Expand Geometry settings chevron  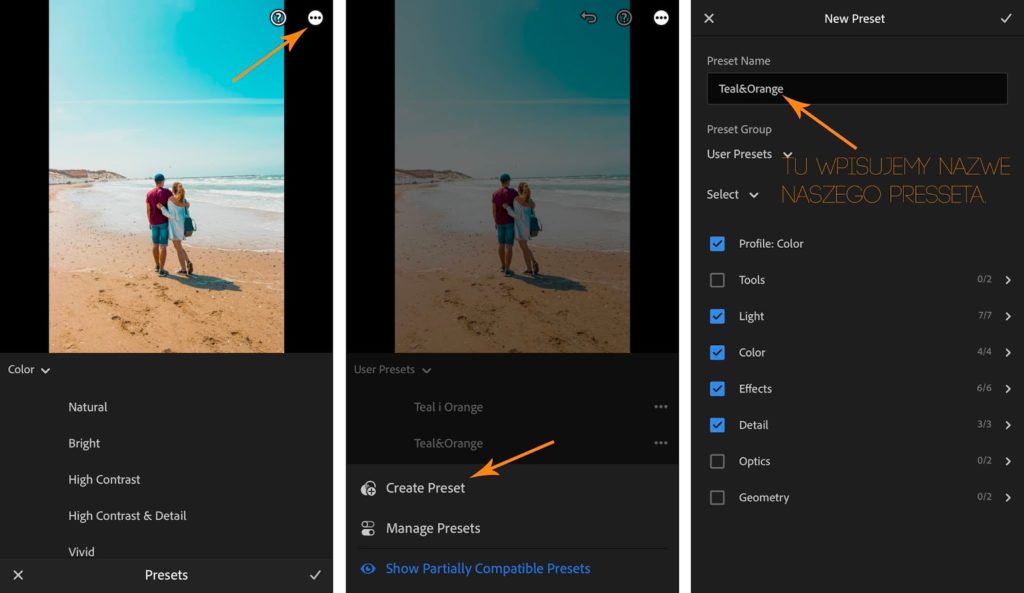pyautogui.click(x=1008, y=498)
